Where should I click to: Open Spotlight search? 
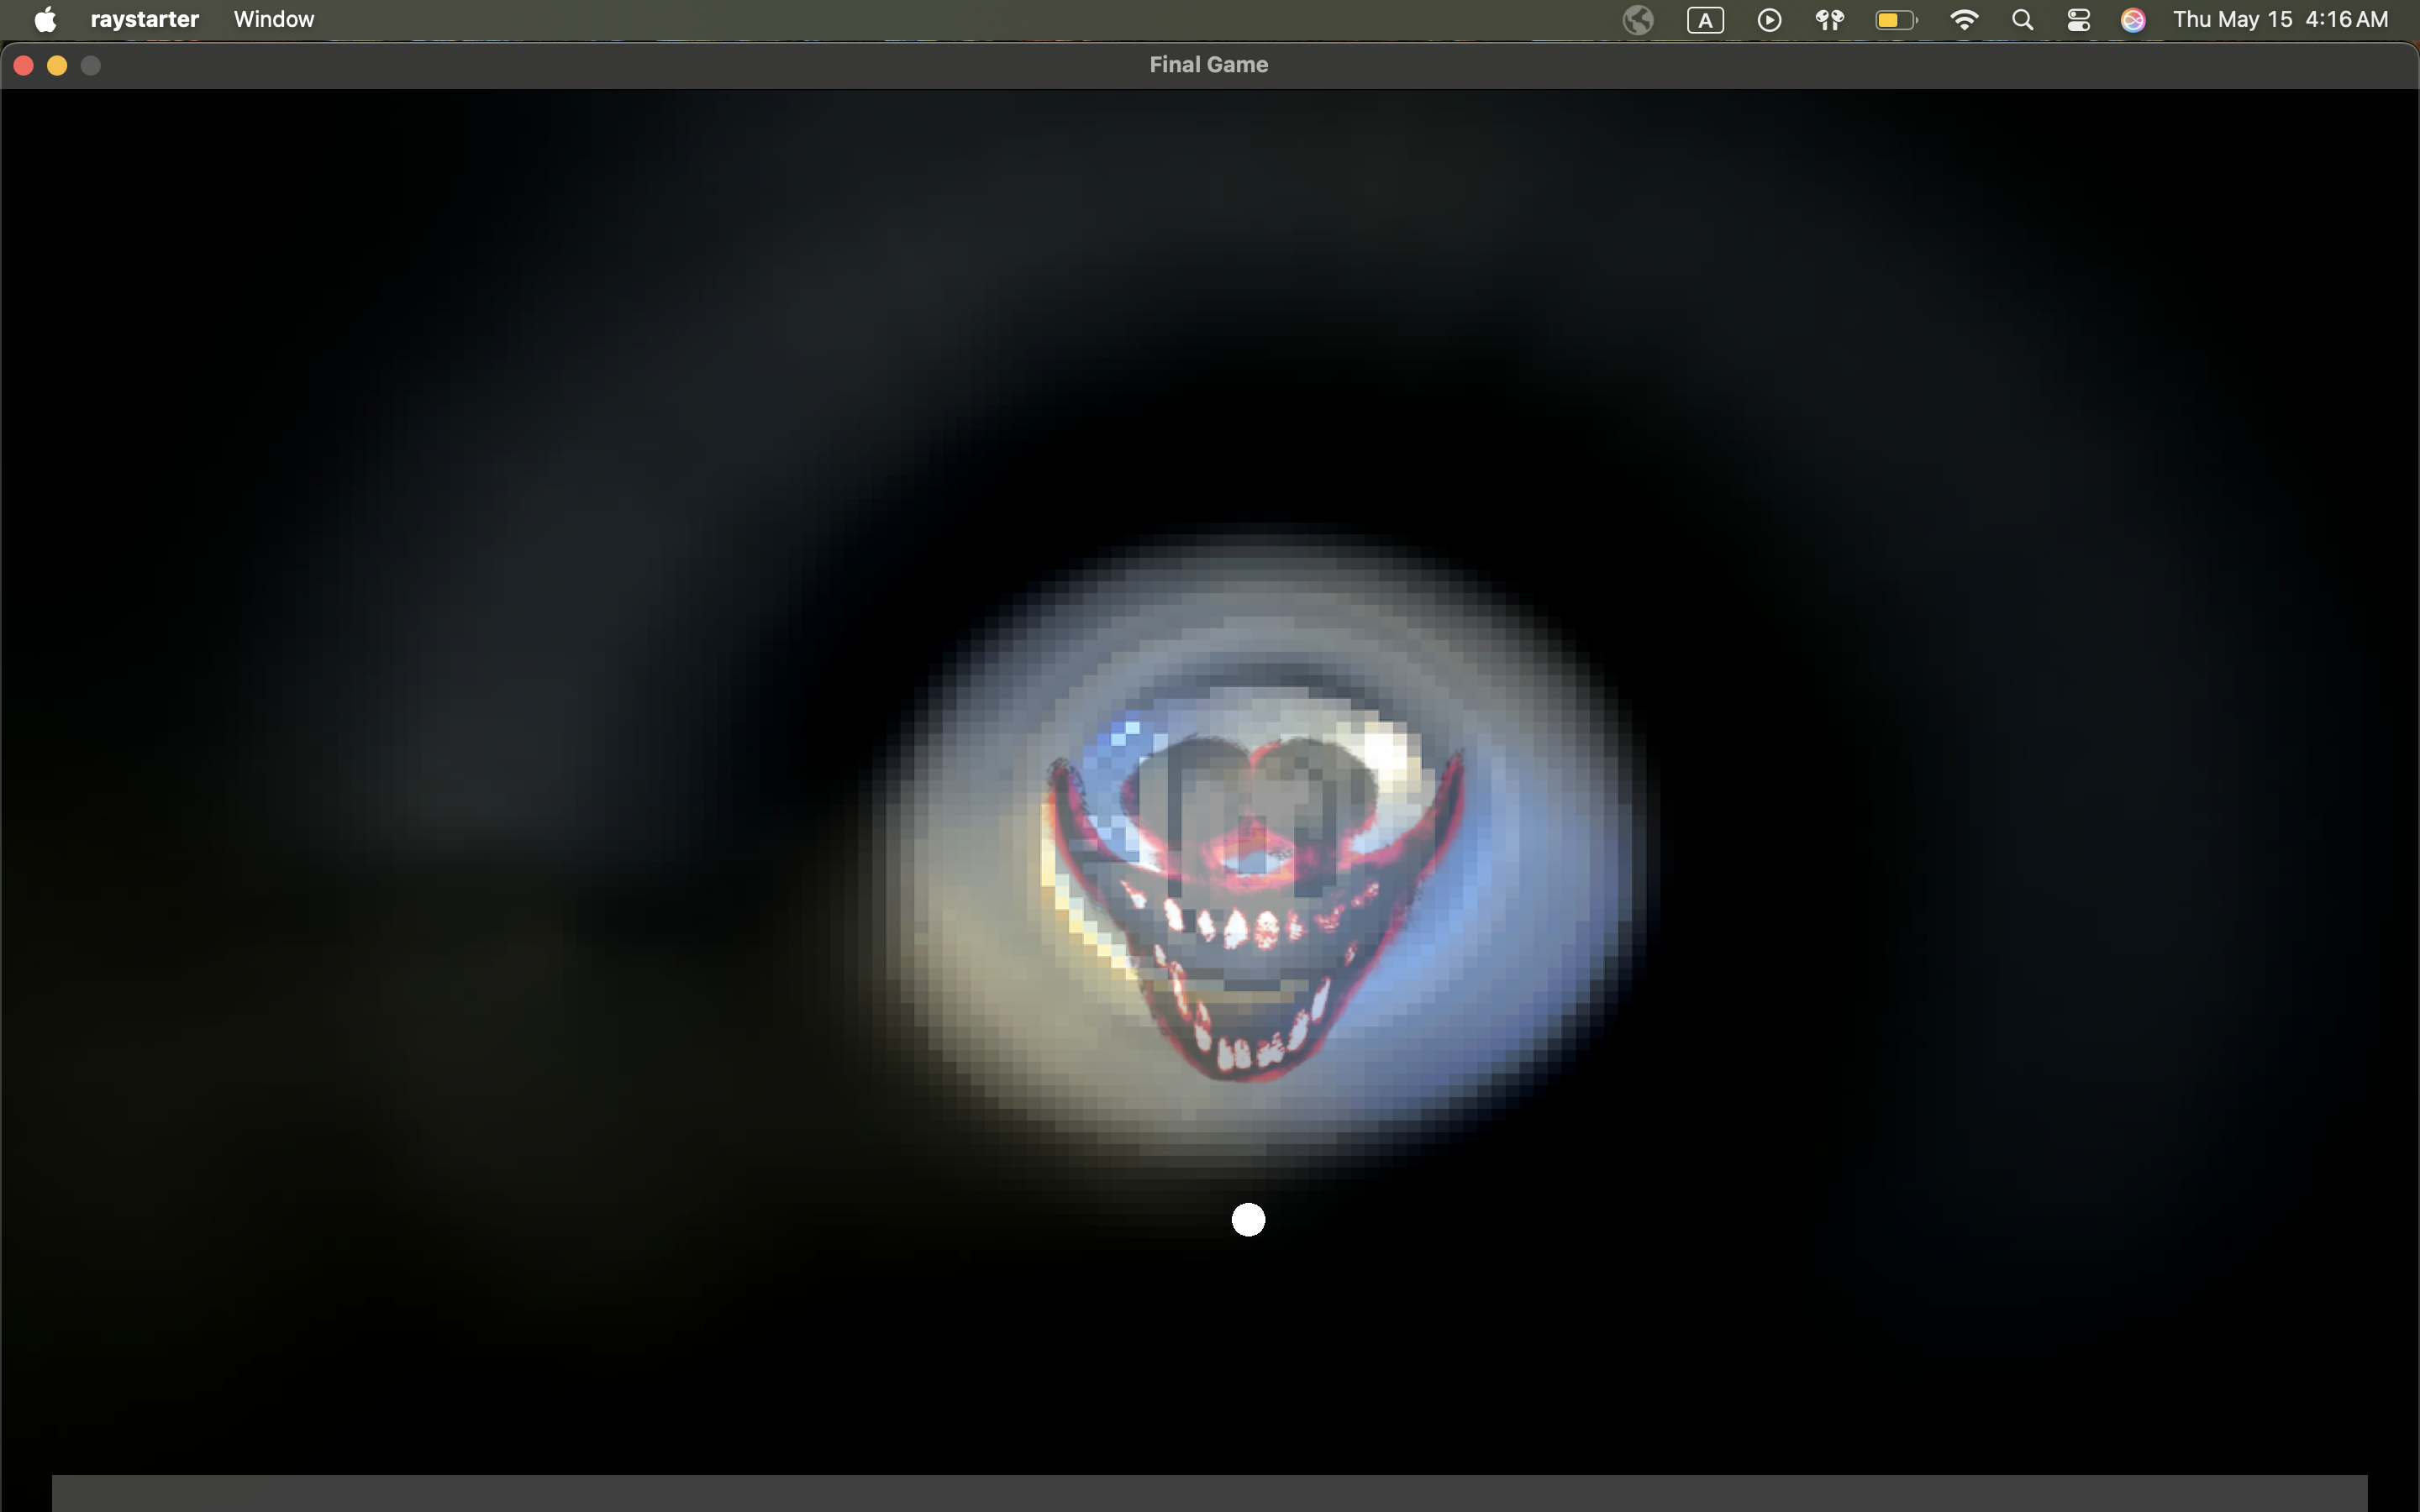click(2022, 20)
